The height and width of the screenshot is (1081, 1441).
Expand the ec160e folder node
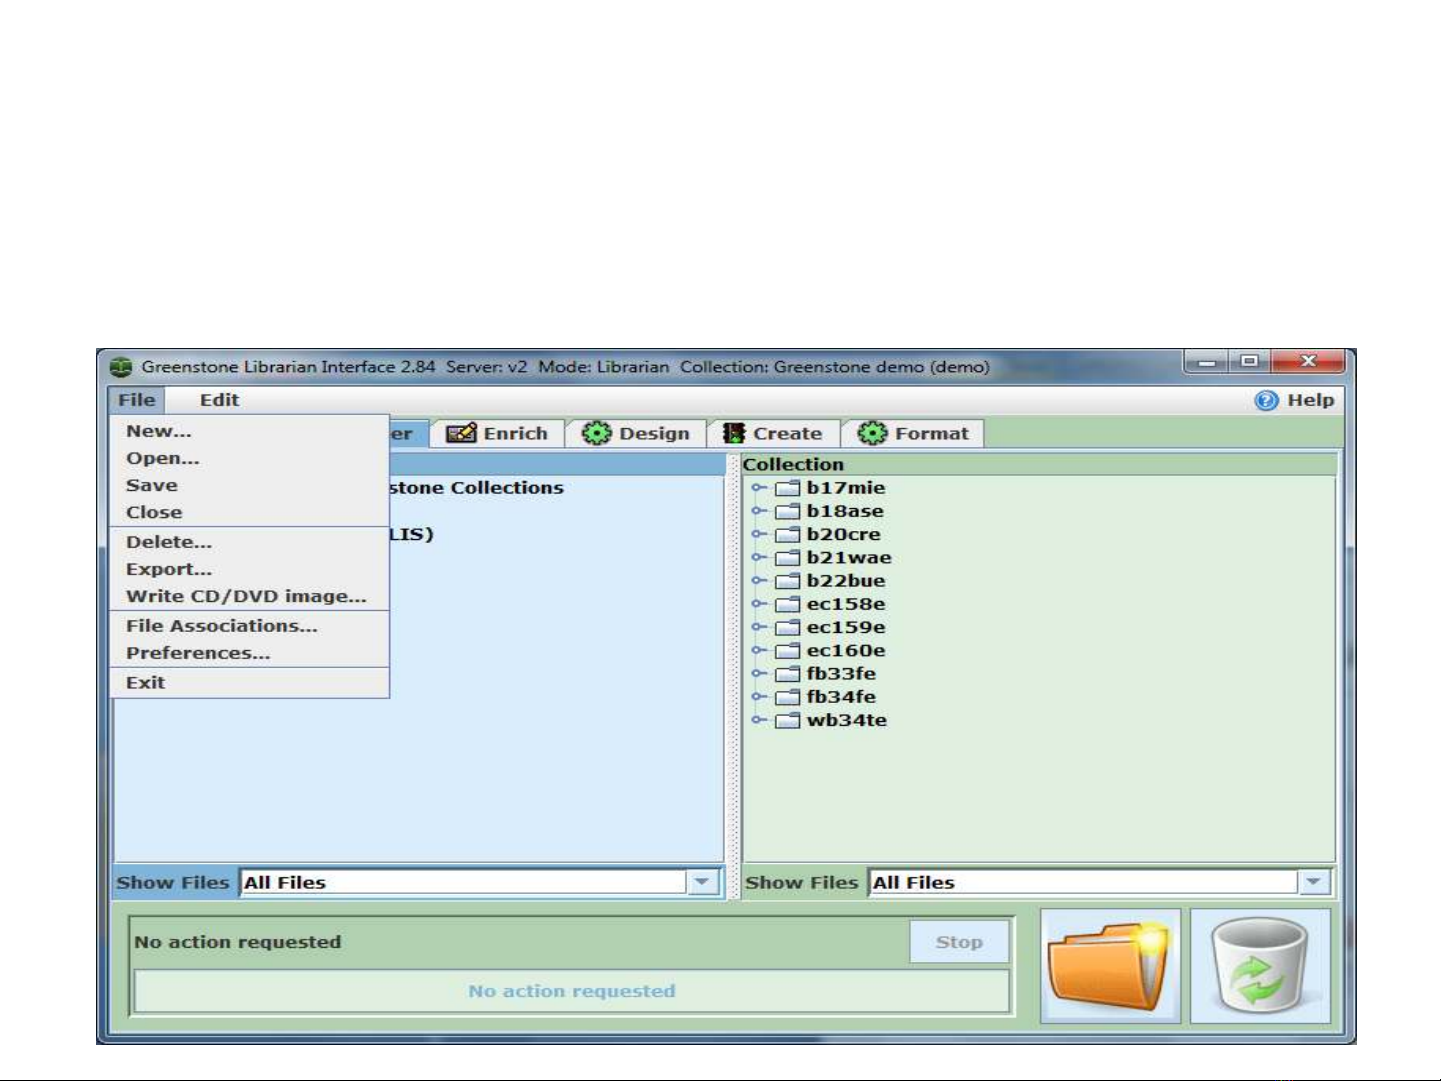759,651
